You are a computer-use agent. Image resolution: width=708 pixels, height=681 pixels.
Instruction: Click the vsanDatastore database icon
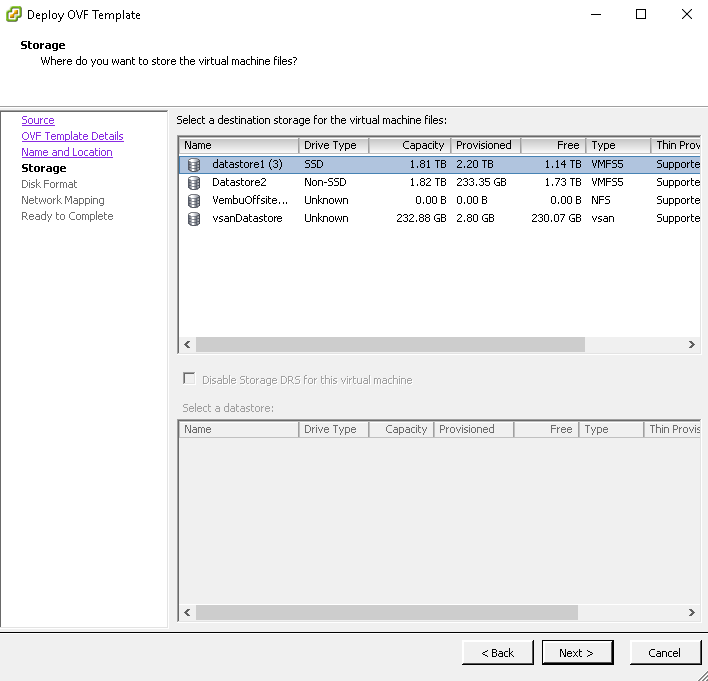(194, 219)
